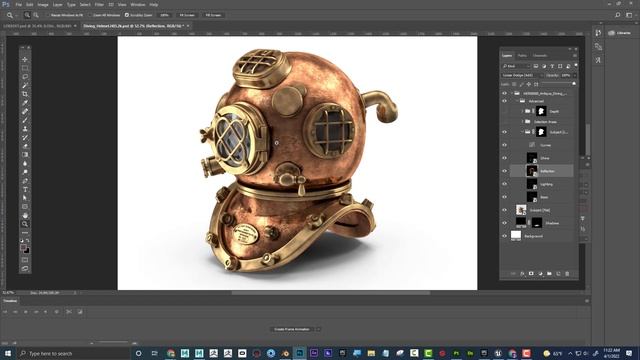Switch to the Channels panel tab
The width and height of the screenshot is (640, 360).
tap(540, 56)
